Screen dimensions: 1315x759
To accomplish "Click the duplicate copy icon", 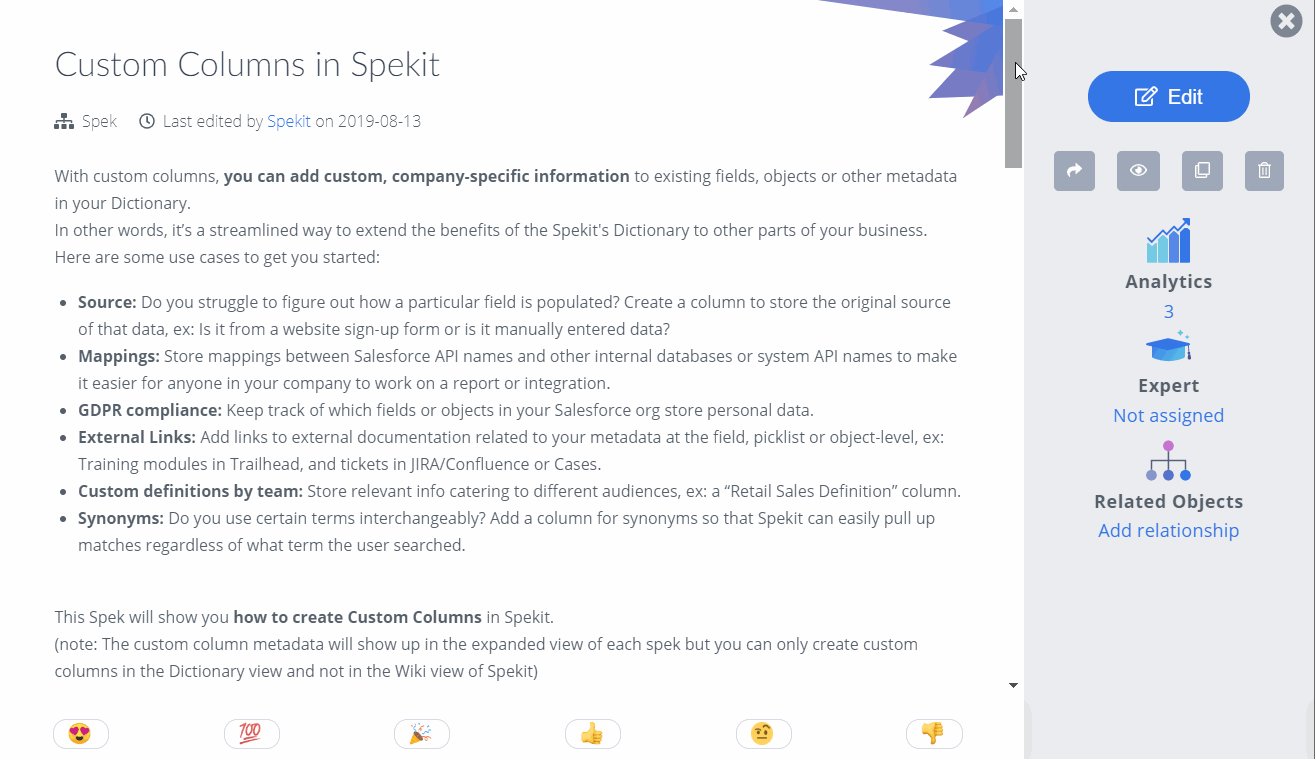I will [x=1202, y=171].
